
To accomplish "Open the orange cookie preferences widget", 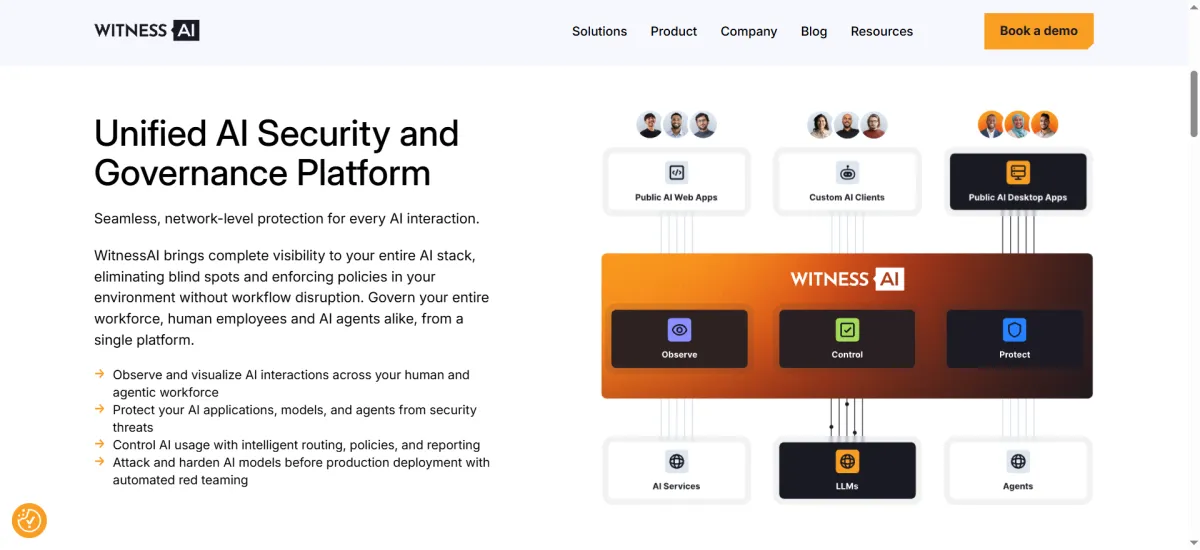I will click(29, 520).
